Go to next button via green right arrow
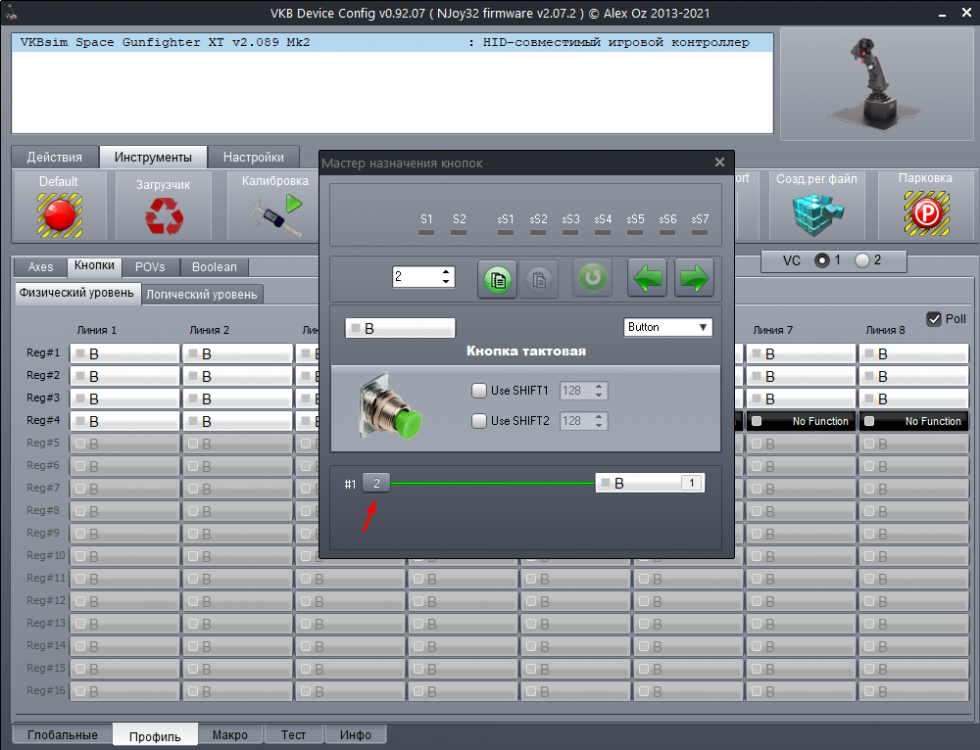 [x=694, y=280]
